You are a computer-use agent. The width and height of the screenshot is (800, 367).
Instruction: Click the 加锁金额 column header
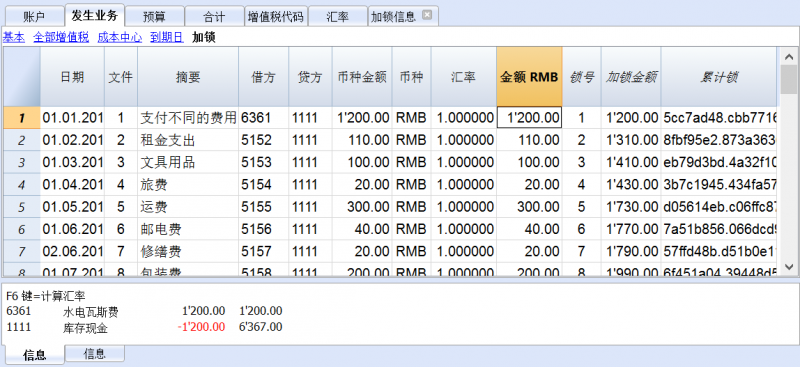tap(631, 77)
